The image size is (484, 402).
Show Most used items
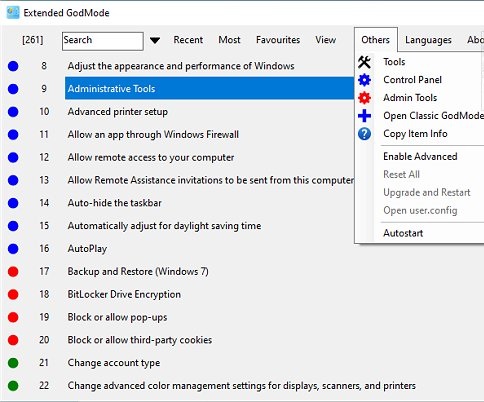point(229,40)
